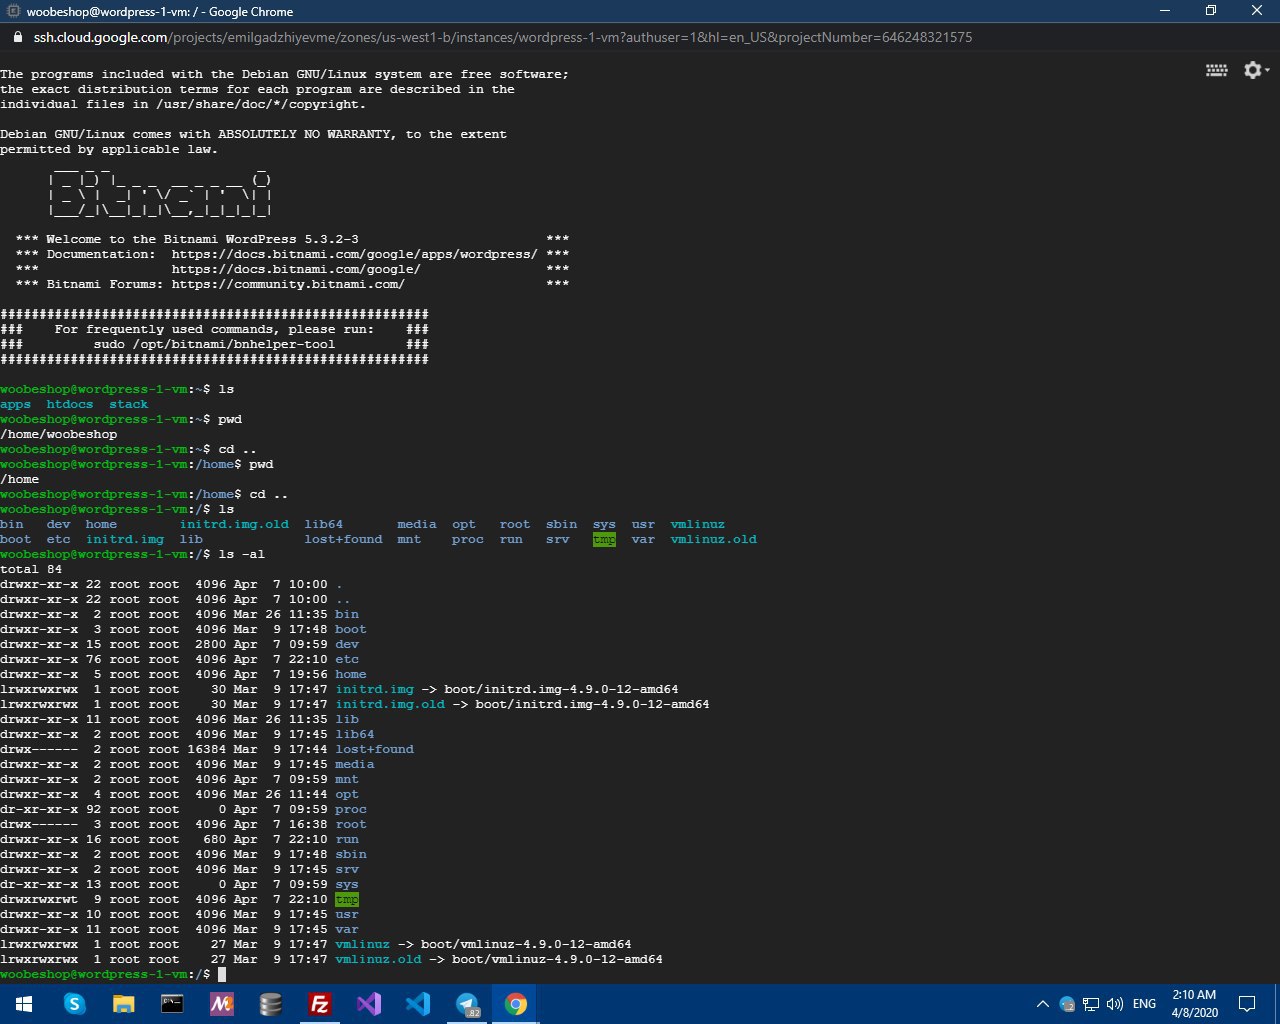1280x1024 pixels.
Task: Switch the ENG input language indicator
Action: tap(1145, 1004)
